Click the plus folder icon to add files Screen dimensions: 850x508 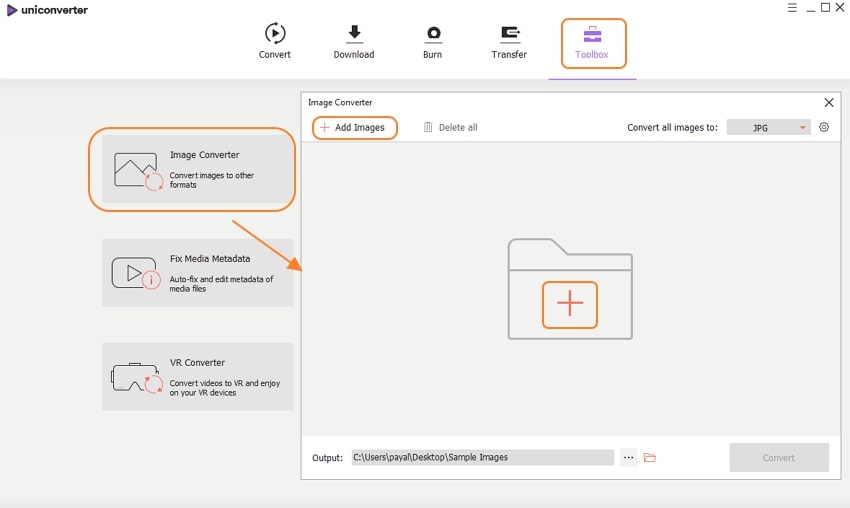(x=569, y=305)
